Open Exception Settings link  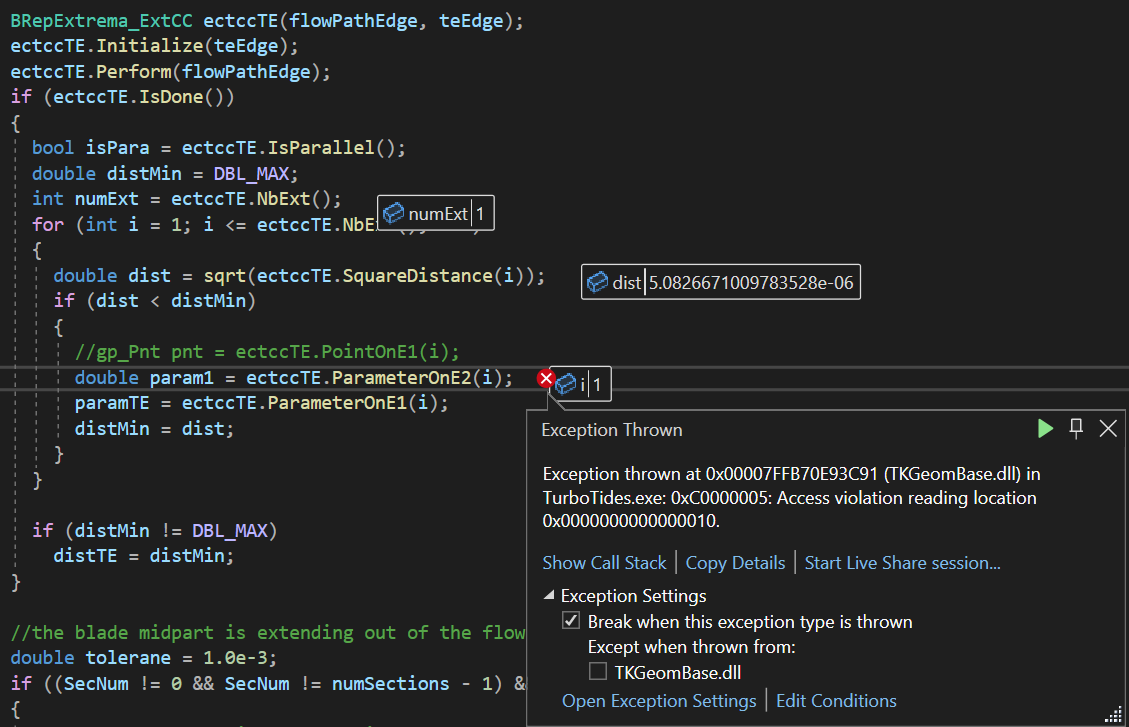click(659, 701)
